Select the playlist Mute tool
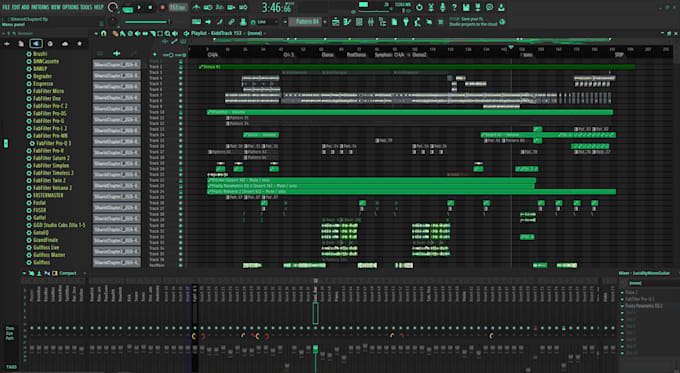The height and width of the screenshot is (373, 680). (137, 33)
